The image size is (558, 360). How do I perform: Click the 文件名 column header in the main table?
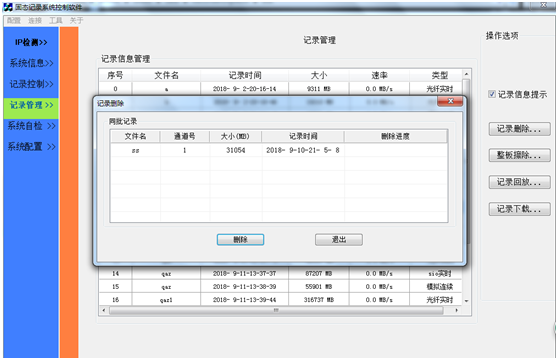(167, 75)
